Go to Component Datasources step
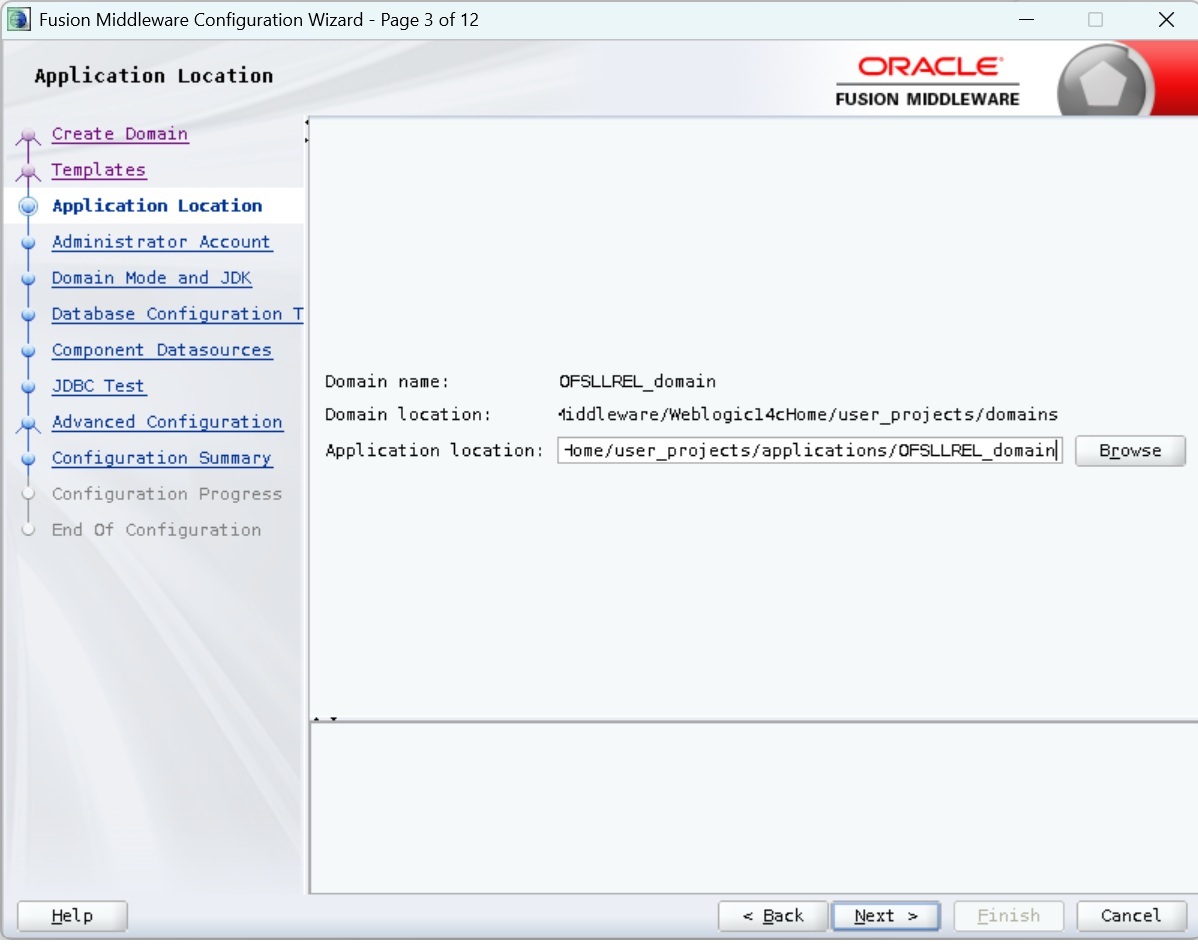 point(162,349)
